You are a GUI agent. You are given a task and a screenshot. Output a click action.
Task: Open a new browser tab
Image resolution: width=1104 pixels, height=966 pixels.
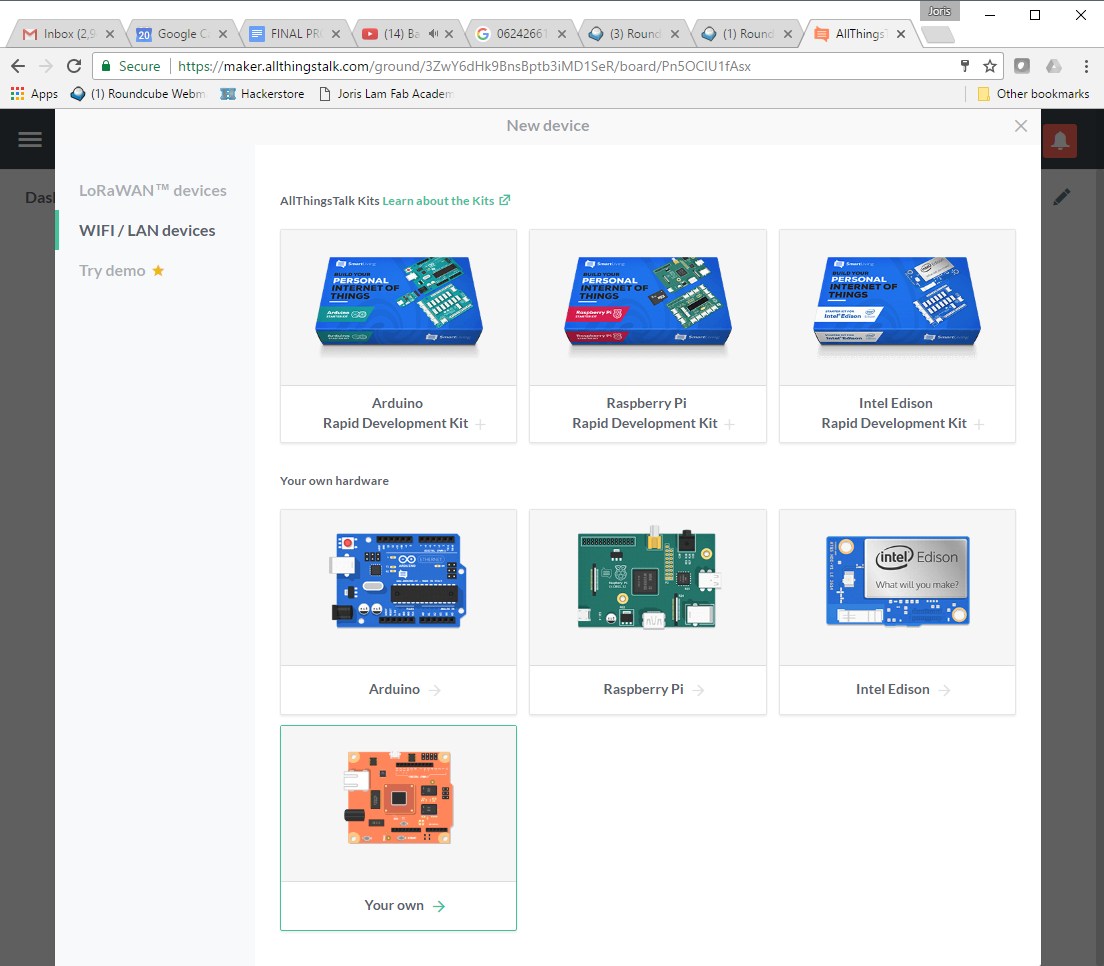coord(937,34)
